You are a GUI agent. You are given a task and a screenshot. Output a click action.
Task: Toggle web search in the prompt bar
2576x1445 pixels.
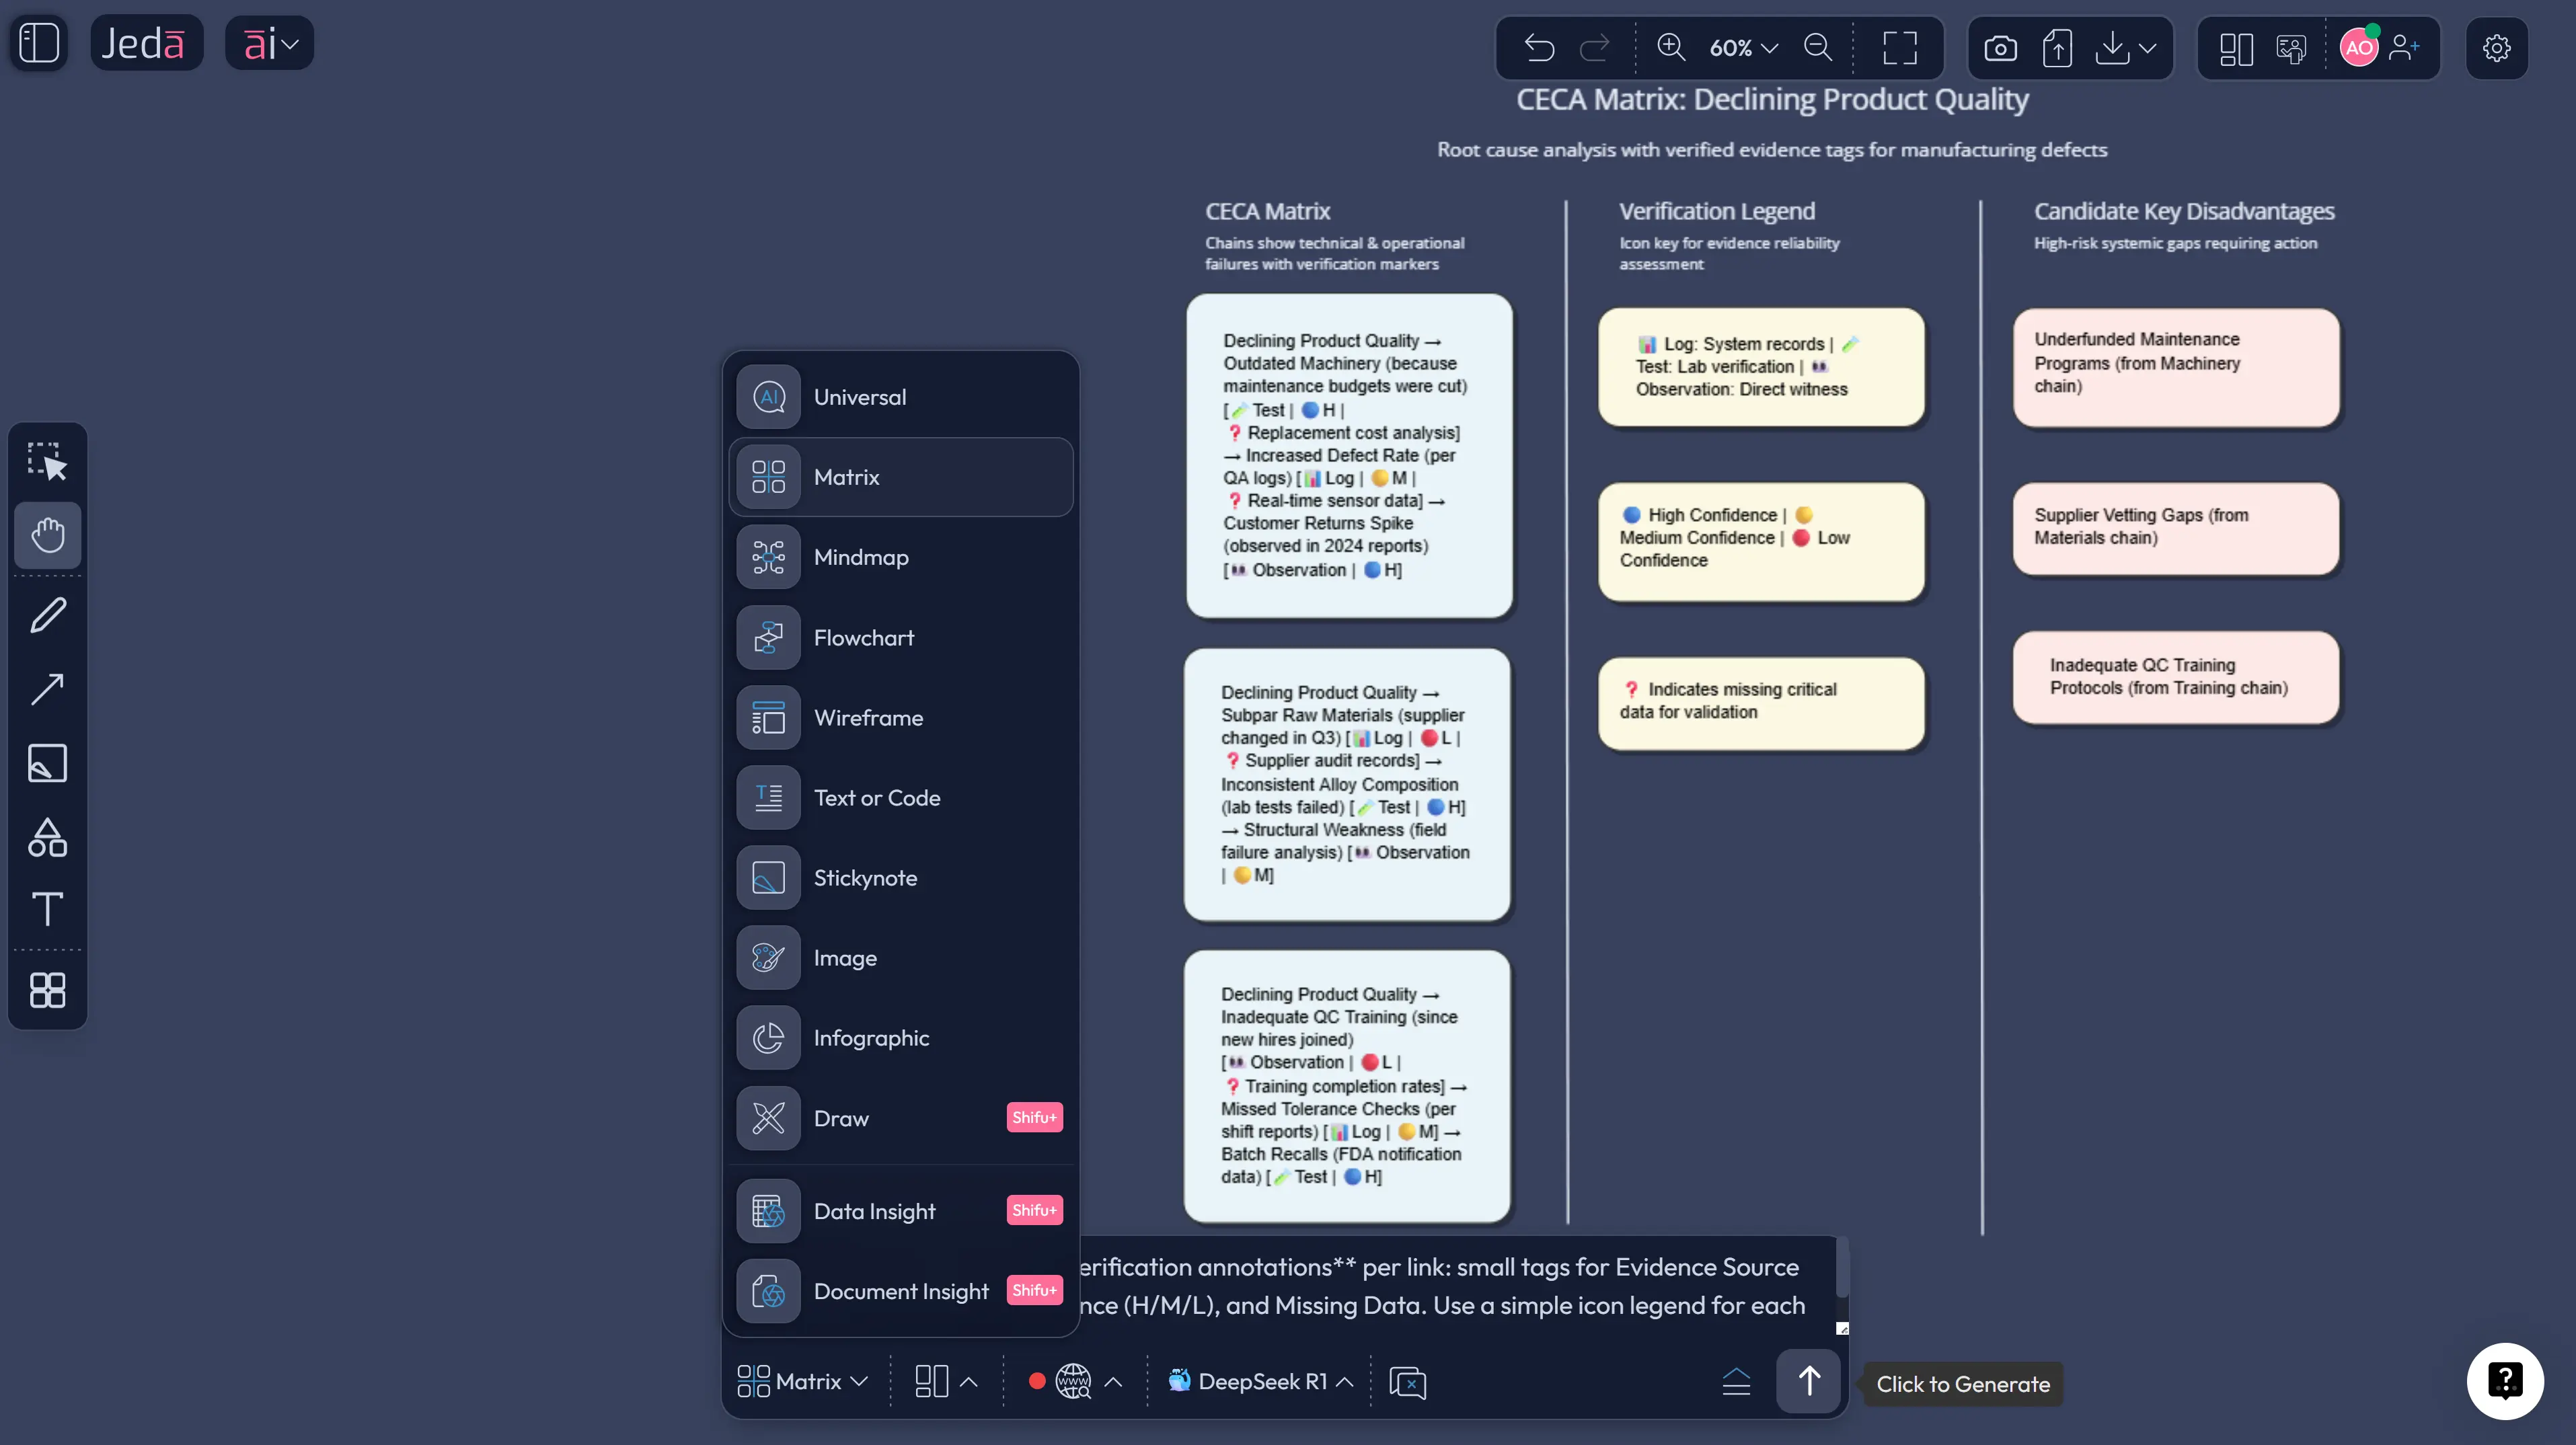click(1075, 1381)
